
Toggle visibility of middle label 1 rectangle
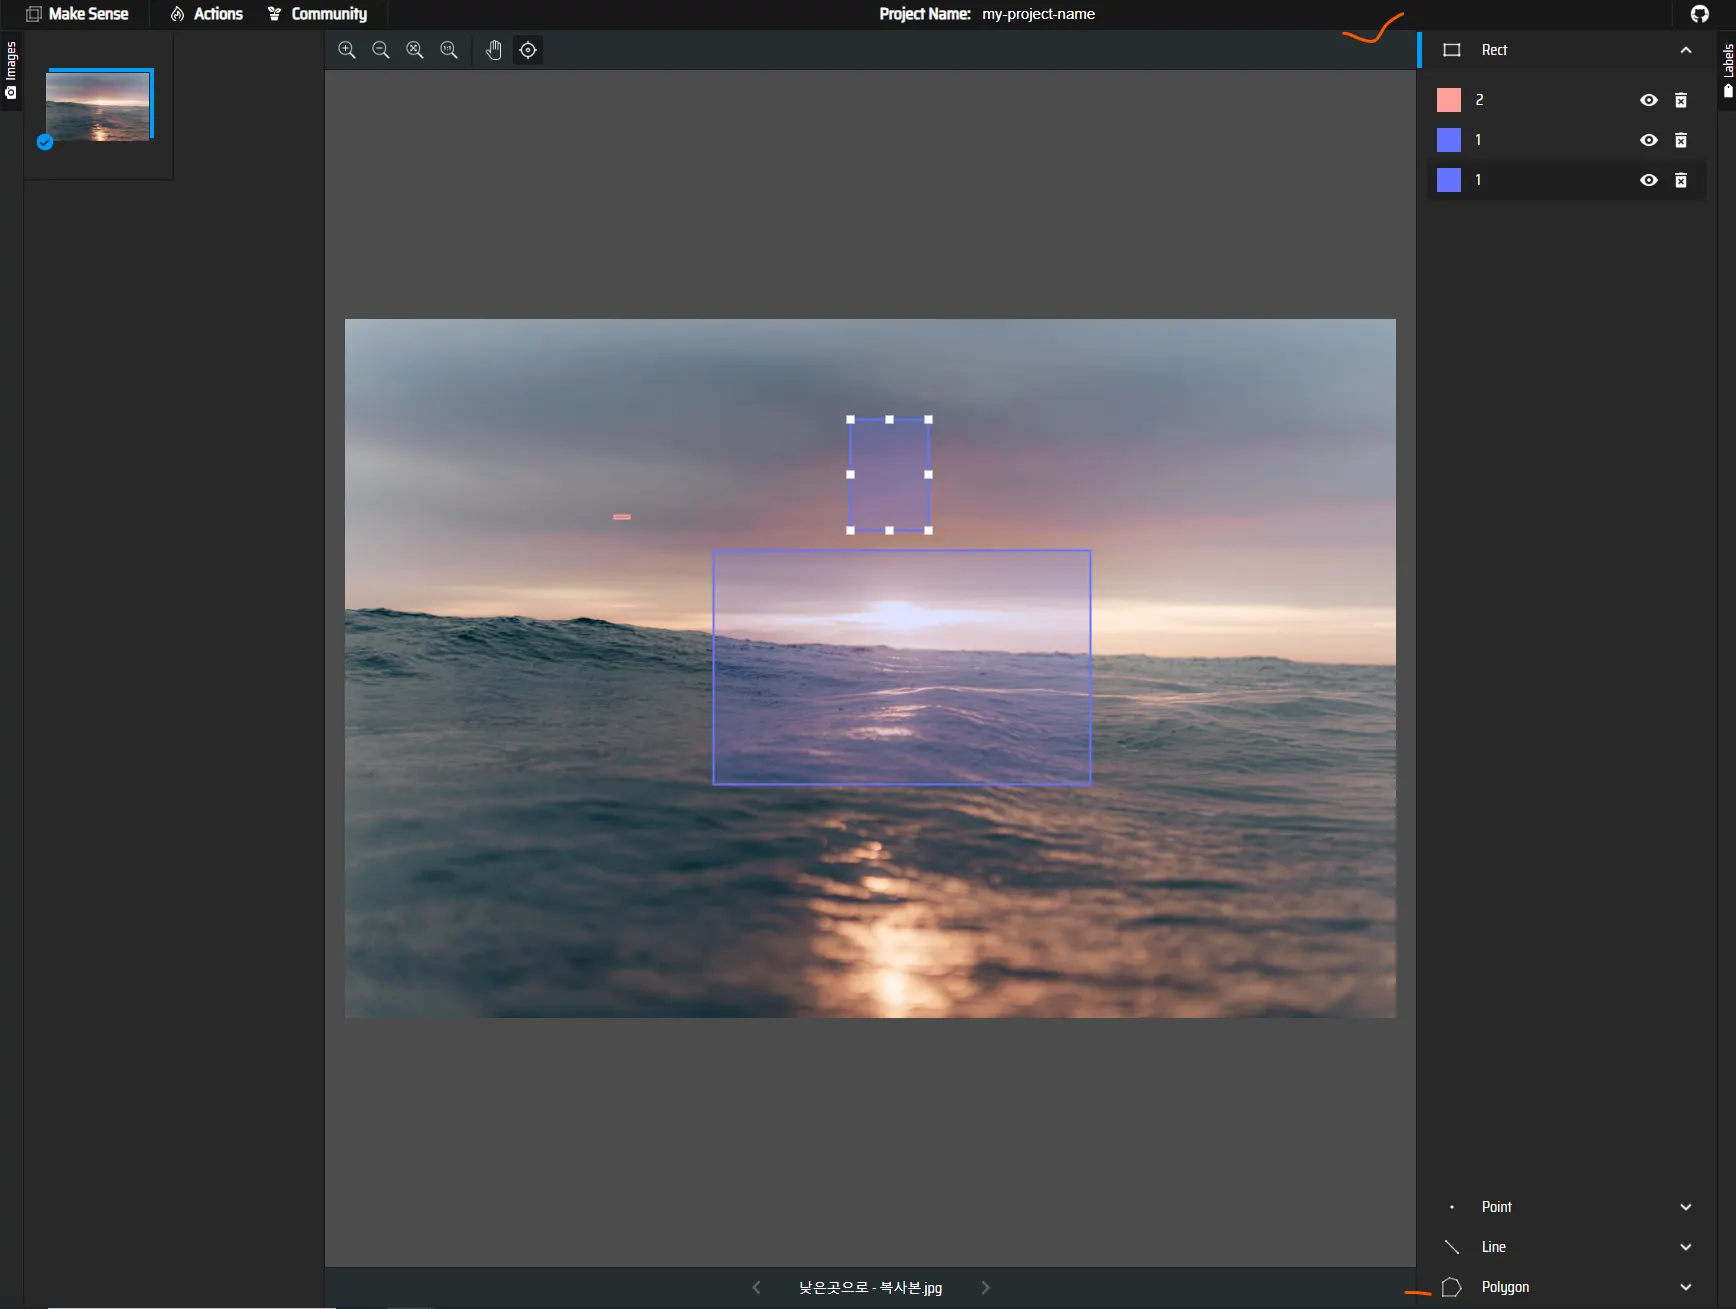(x=1649, y=140)
